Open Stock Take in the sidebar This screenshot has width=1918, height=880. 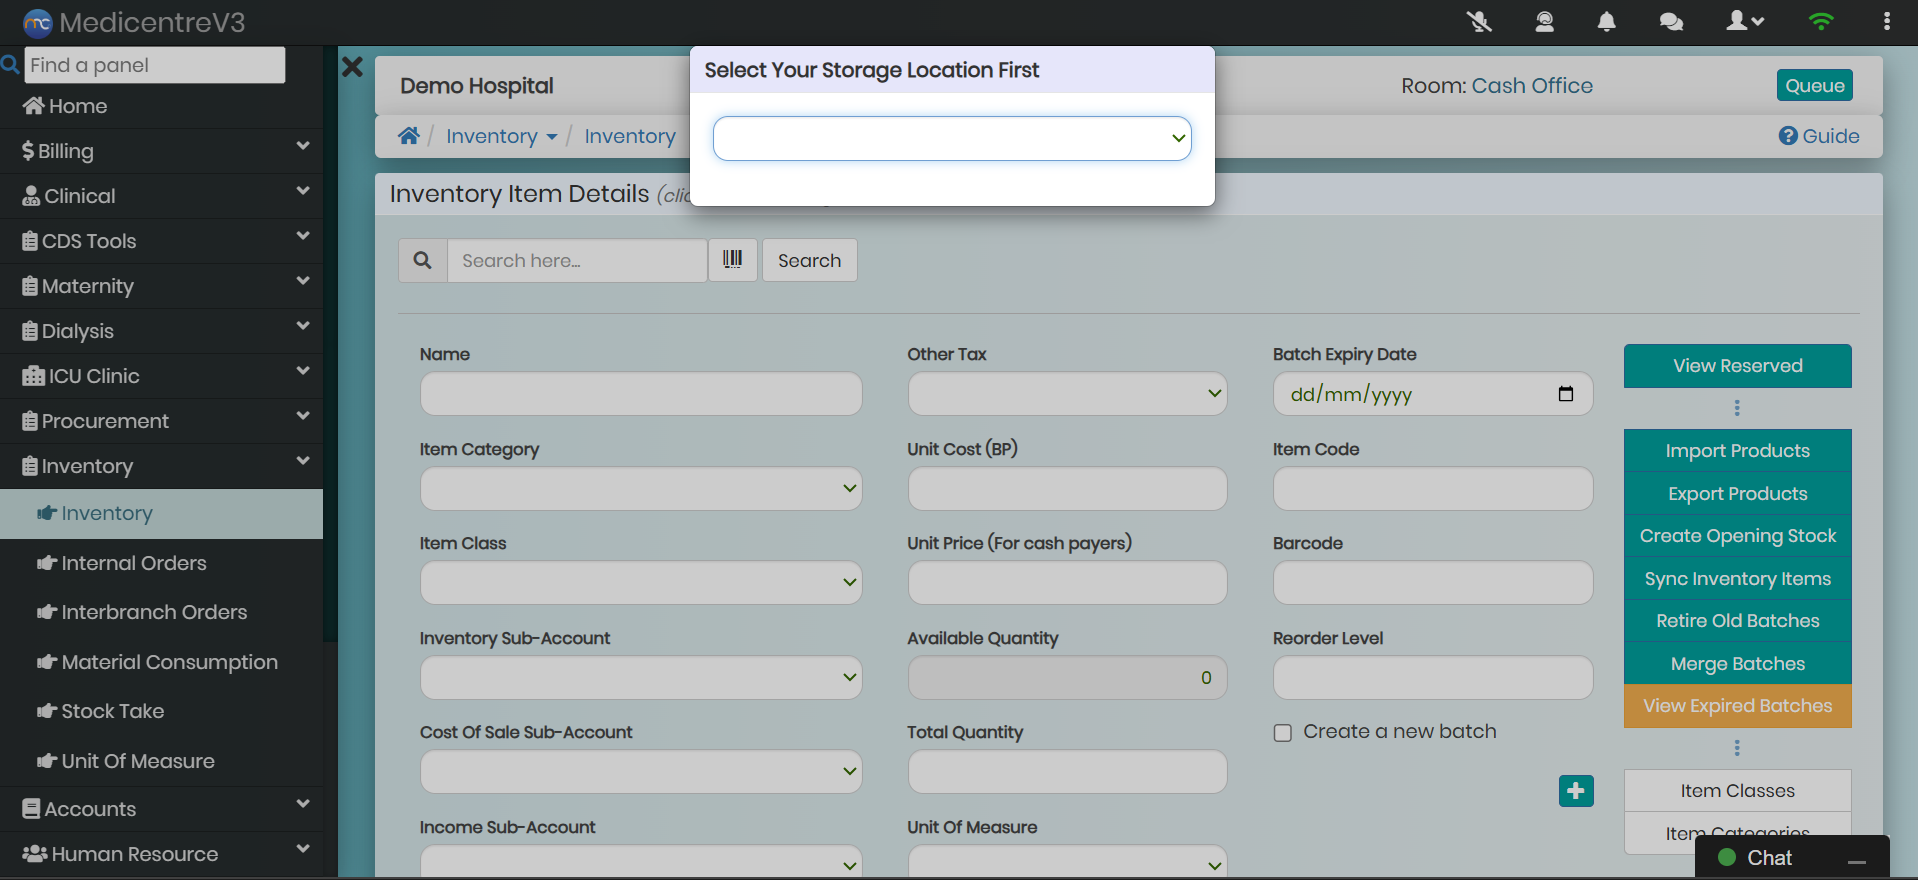[112, 711]
